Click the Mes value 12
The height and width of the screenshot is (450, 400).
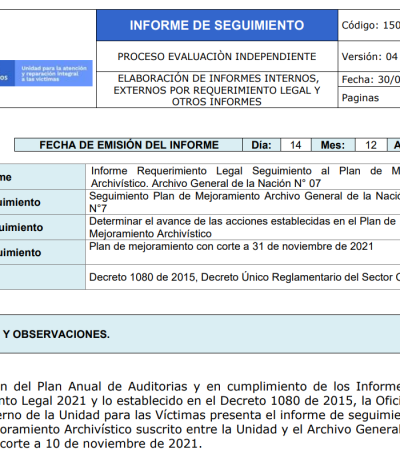tap(371, 145)
